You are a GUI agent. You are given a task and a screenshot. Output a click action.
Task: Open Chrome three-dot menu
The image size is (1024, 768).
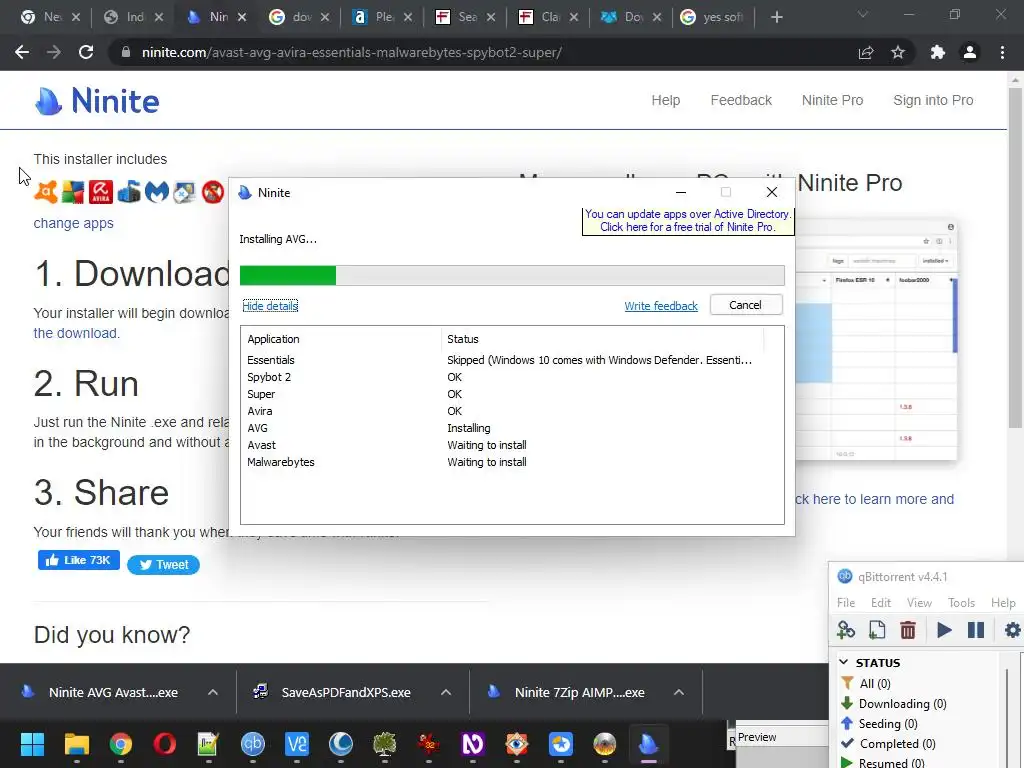[x=1002, y=52]
